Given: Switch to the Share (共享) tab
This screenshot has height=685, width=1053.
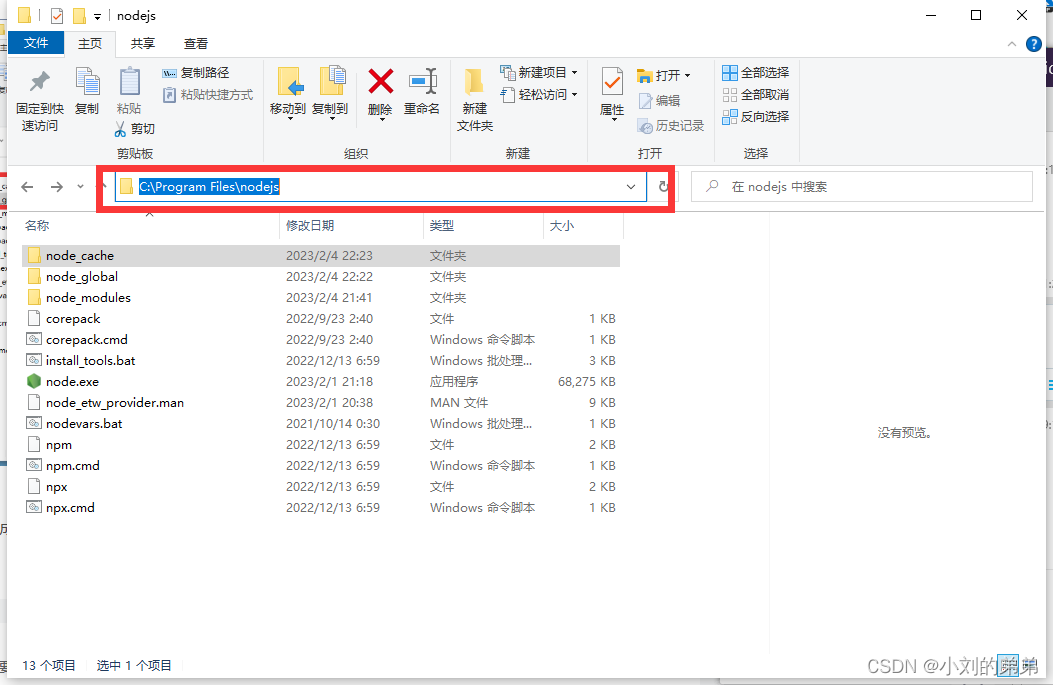Looking at the screenshot, I should [142, 44].
